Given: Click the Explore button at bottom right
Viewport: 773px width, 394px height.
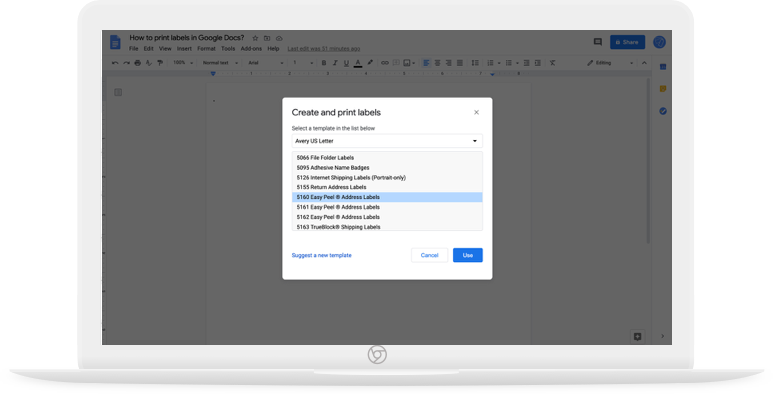Looking at the screenshot, I should tap(637, 336).
